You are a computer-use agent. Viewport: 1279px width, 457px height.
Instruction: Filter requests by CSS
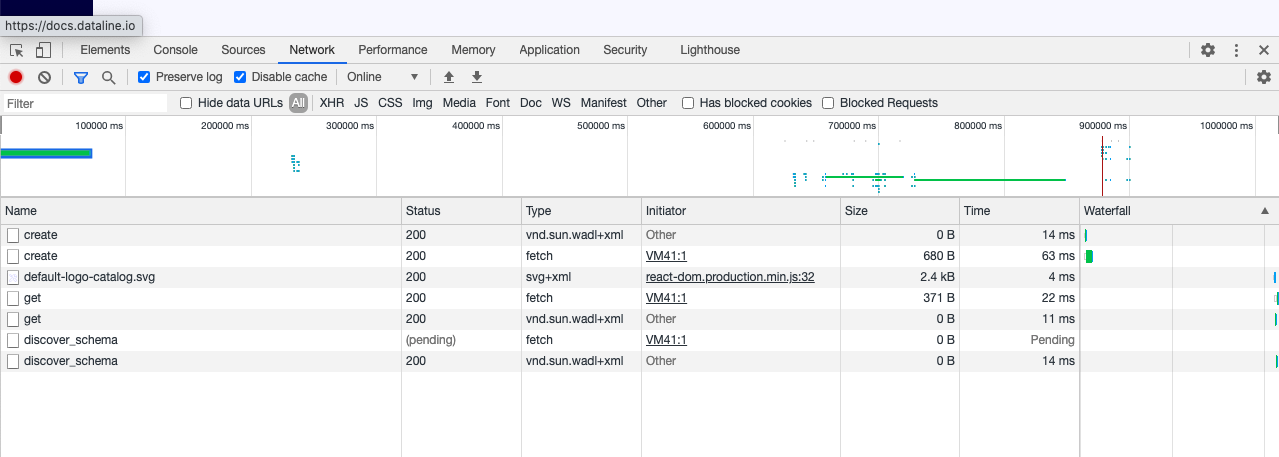[390, 103]
